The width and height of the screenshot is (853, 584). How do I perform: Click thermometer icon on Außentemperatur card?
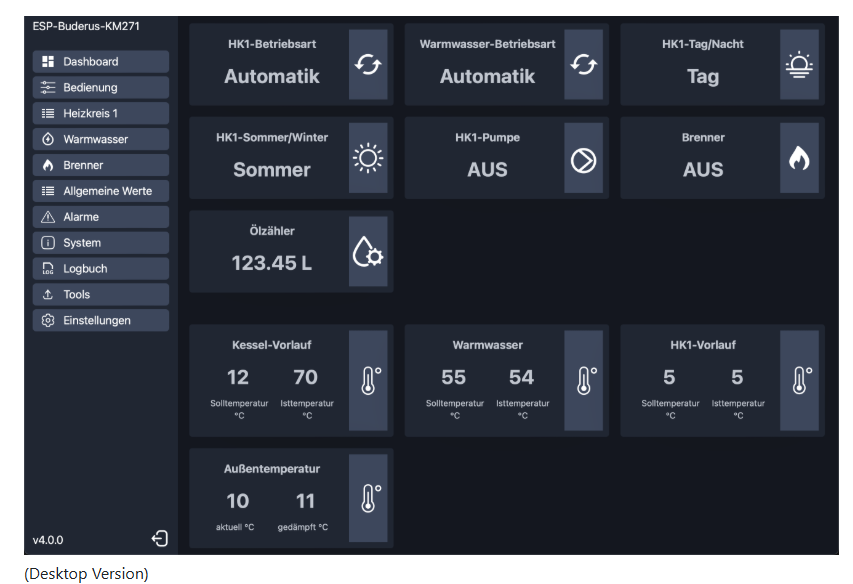[369, 498]
